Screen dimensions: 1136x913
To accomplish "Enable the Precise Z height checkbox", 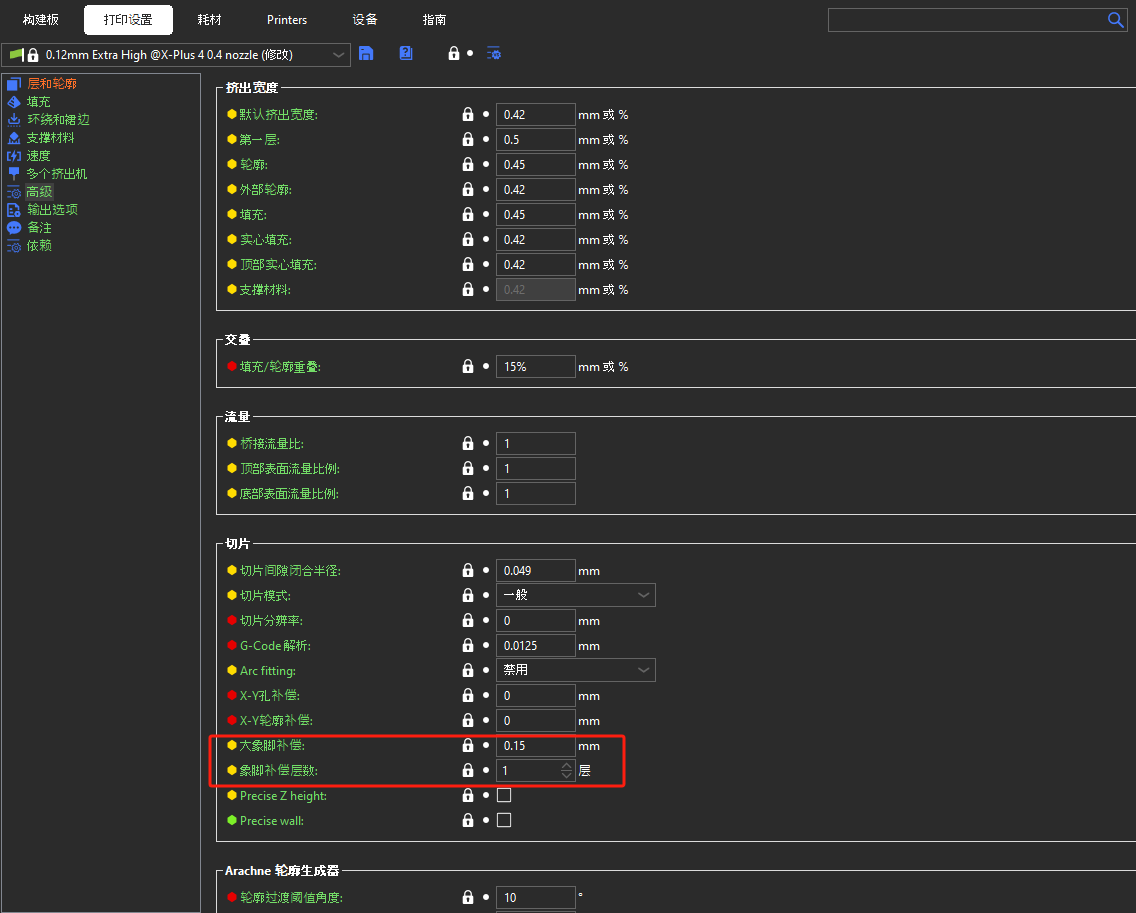I will click(x=504, y=796).
